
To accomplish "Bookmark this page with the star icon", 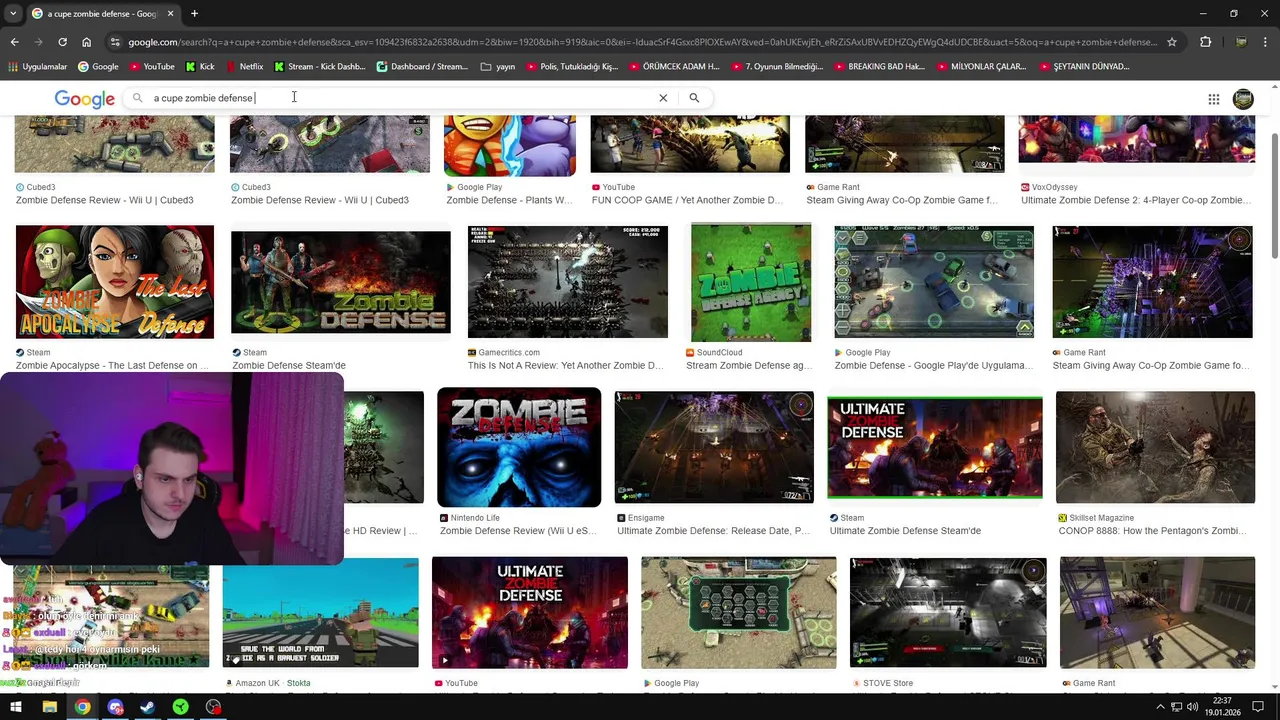I will tap(1172, 42).
